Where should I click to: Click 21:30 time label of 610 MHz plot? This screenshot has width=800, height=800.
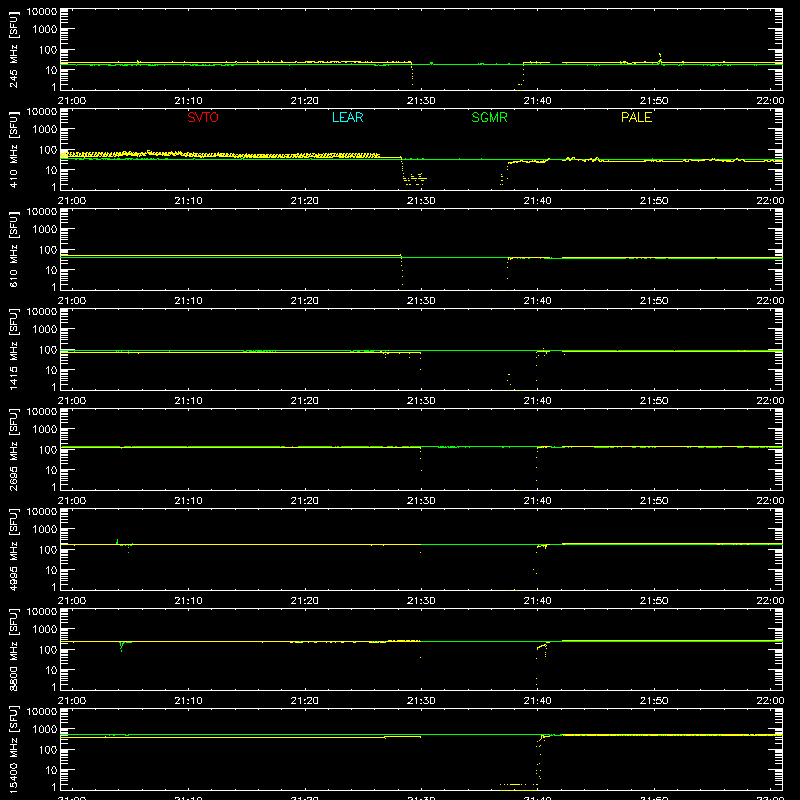(421, 301)
